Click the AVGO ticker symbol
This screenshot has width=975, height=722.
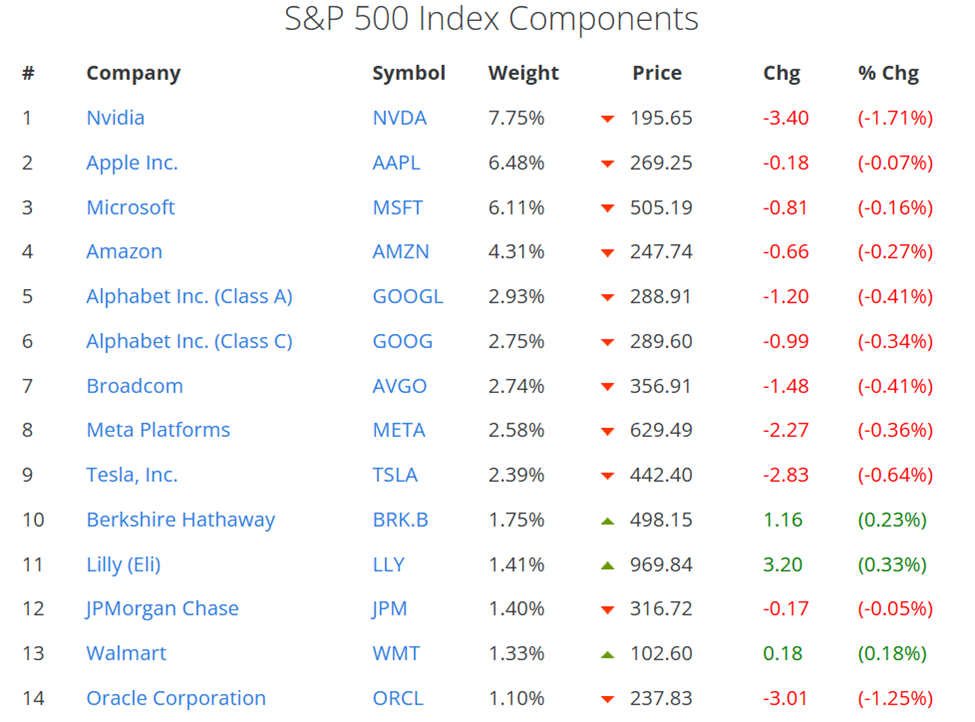(x=399, y=386)
